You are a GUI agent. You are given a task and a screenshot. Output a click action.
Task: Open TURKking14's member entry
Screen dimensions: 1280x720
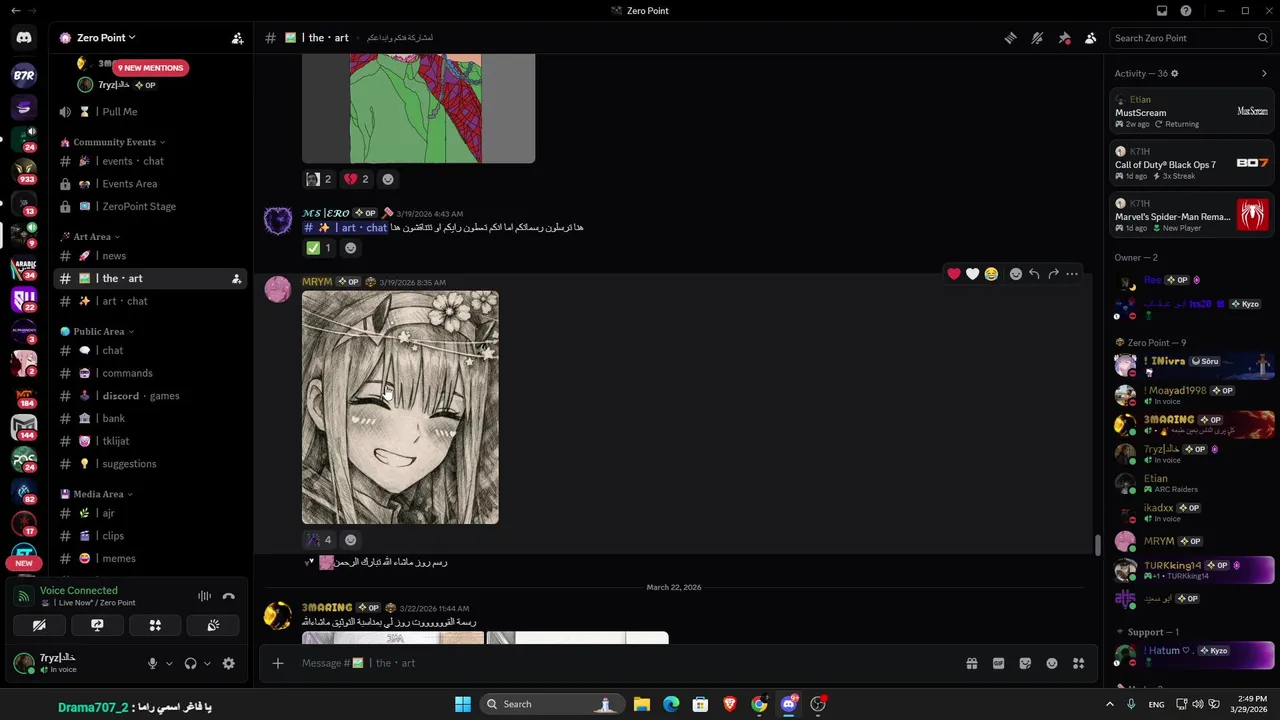pyautogui.click(x=1194, y=570)
